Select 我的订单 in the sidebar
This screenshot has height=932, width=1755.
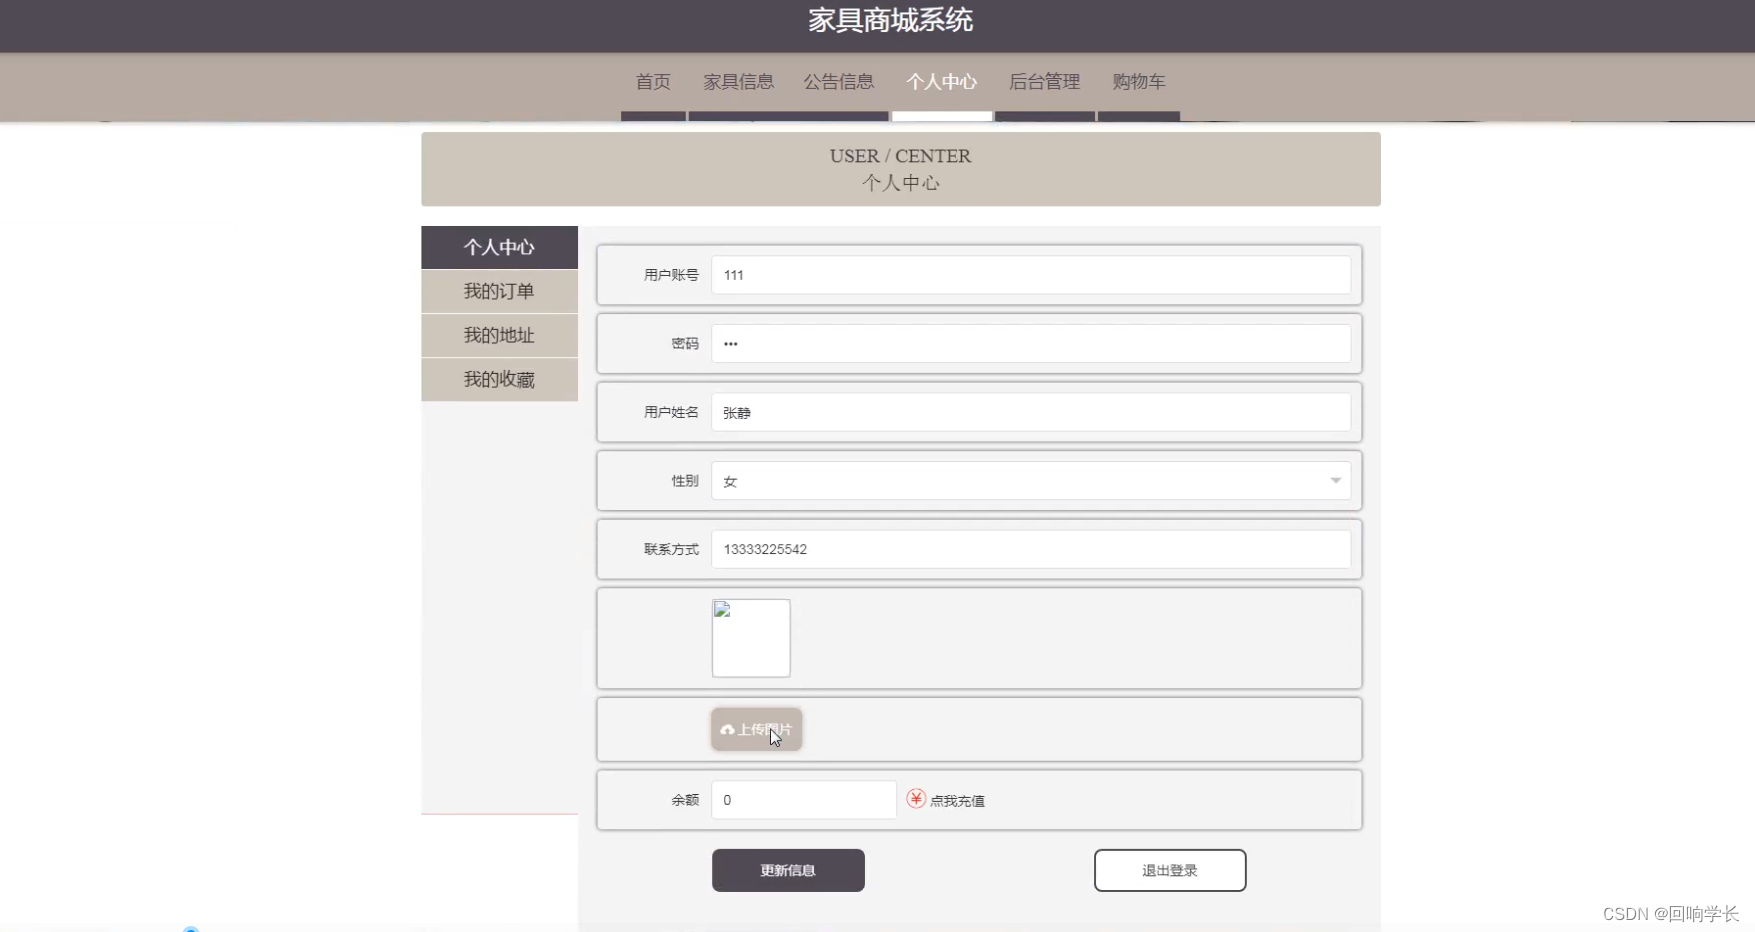tap(499, 291)
